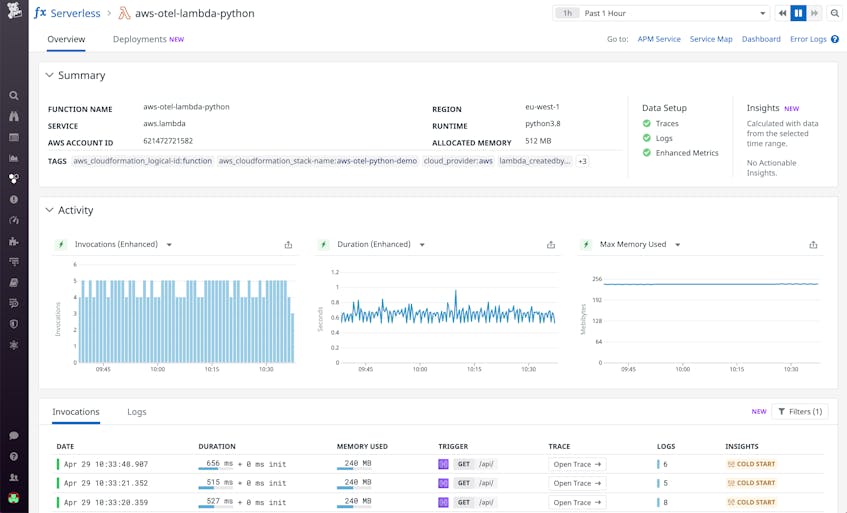The image size is (847, 513).
Task: Click COLD START badge in first row
Action: [751, 464]
